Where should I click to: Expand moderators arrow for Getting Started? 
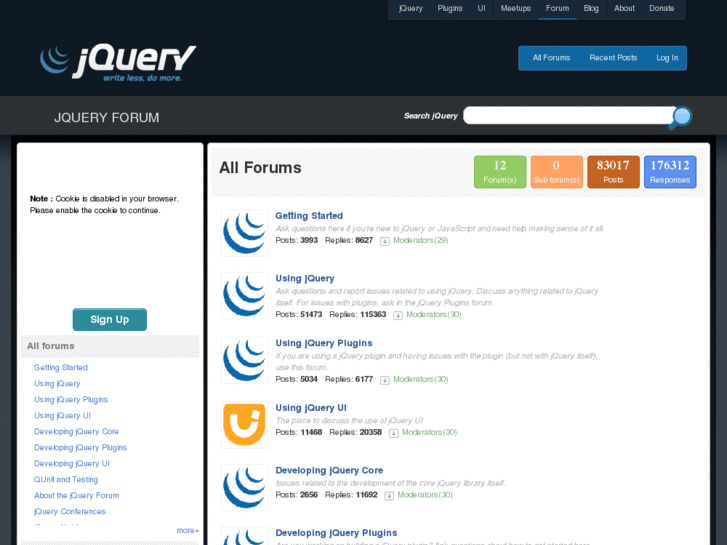[x=385, y=241]
